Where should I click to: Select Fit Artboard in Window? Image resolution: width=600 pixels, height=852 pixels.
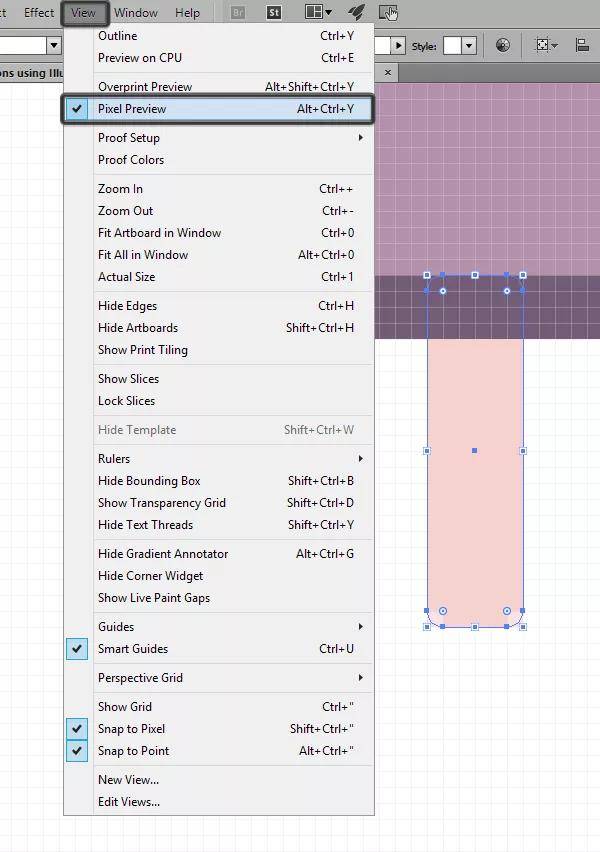(217, 233)
